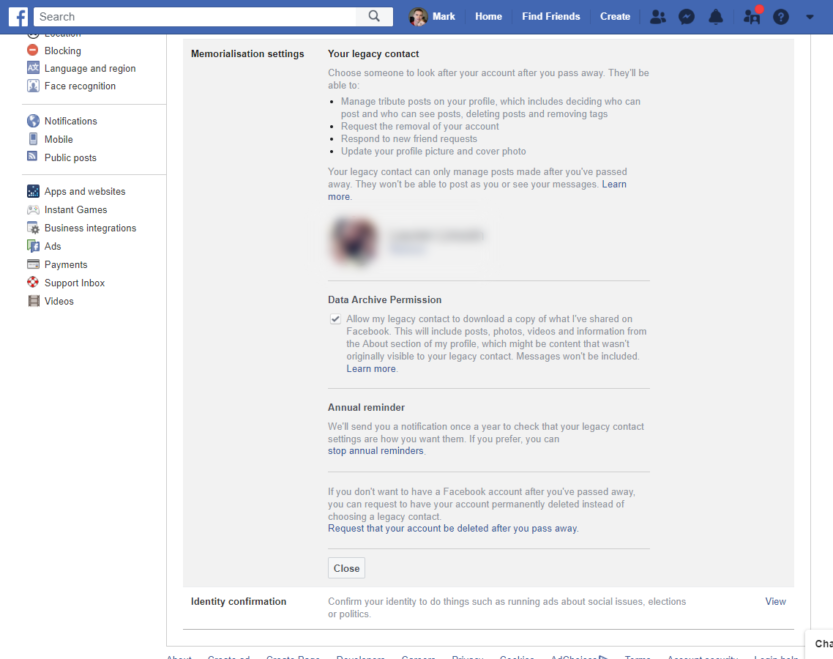833x659 pixels.
Task: Open the Messenger icon
Action: (686, 17)
